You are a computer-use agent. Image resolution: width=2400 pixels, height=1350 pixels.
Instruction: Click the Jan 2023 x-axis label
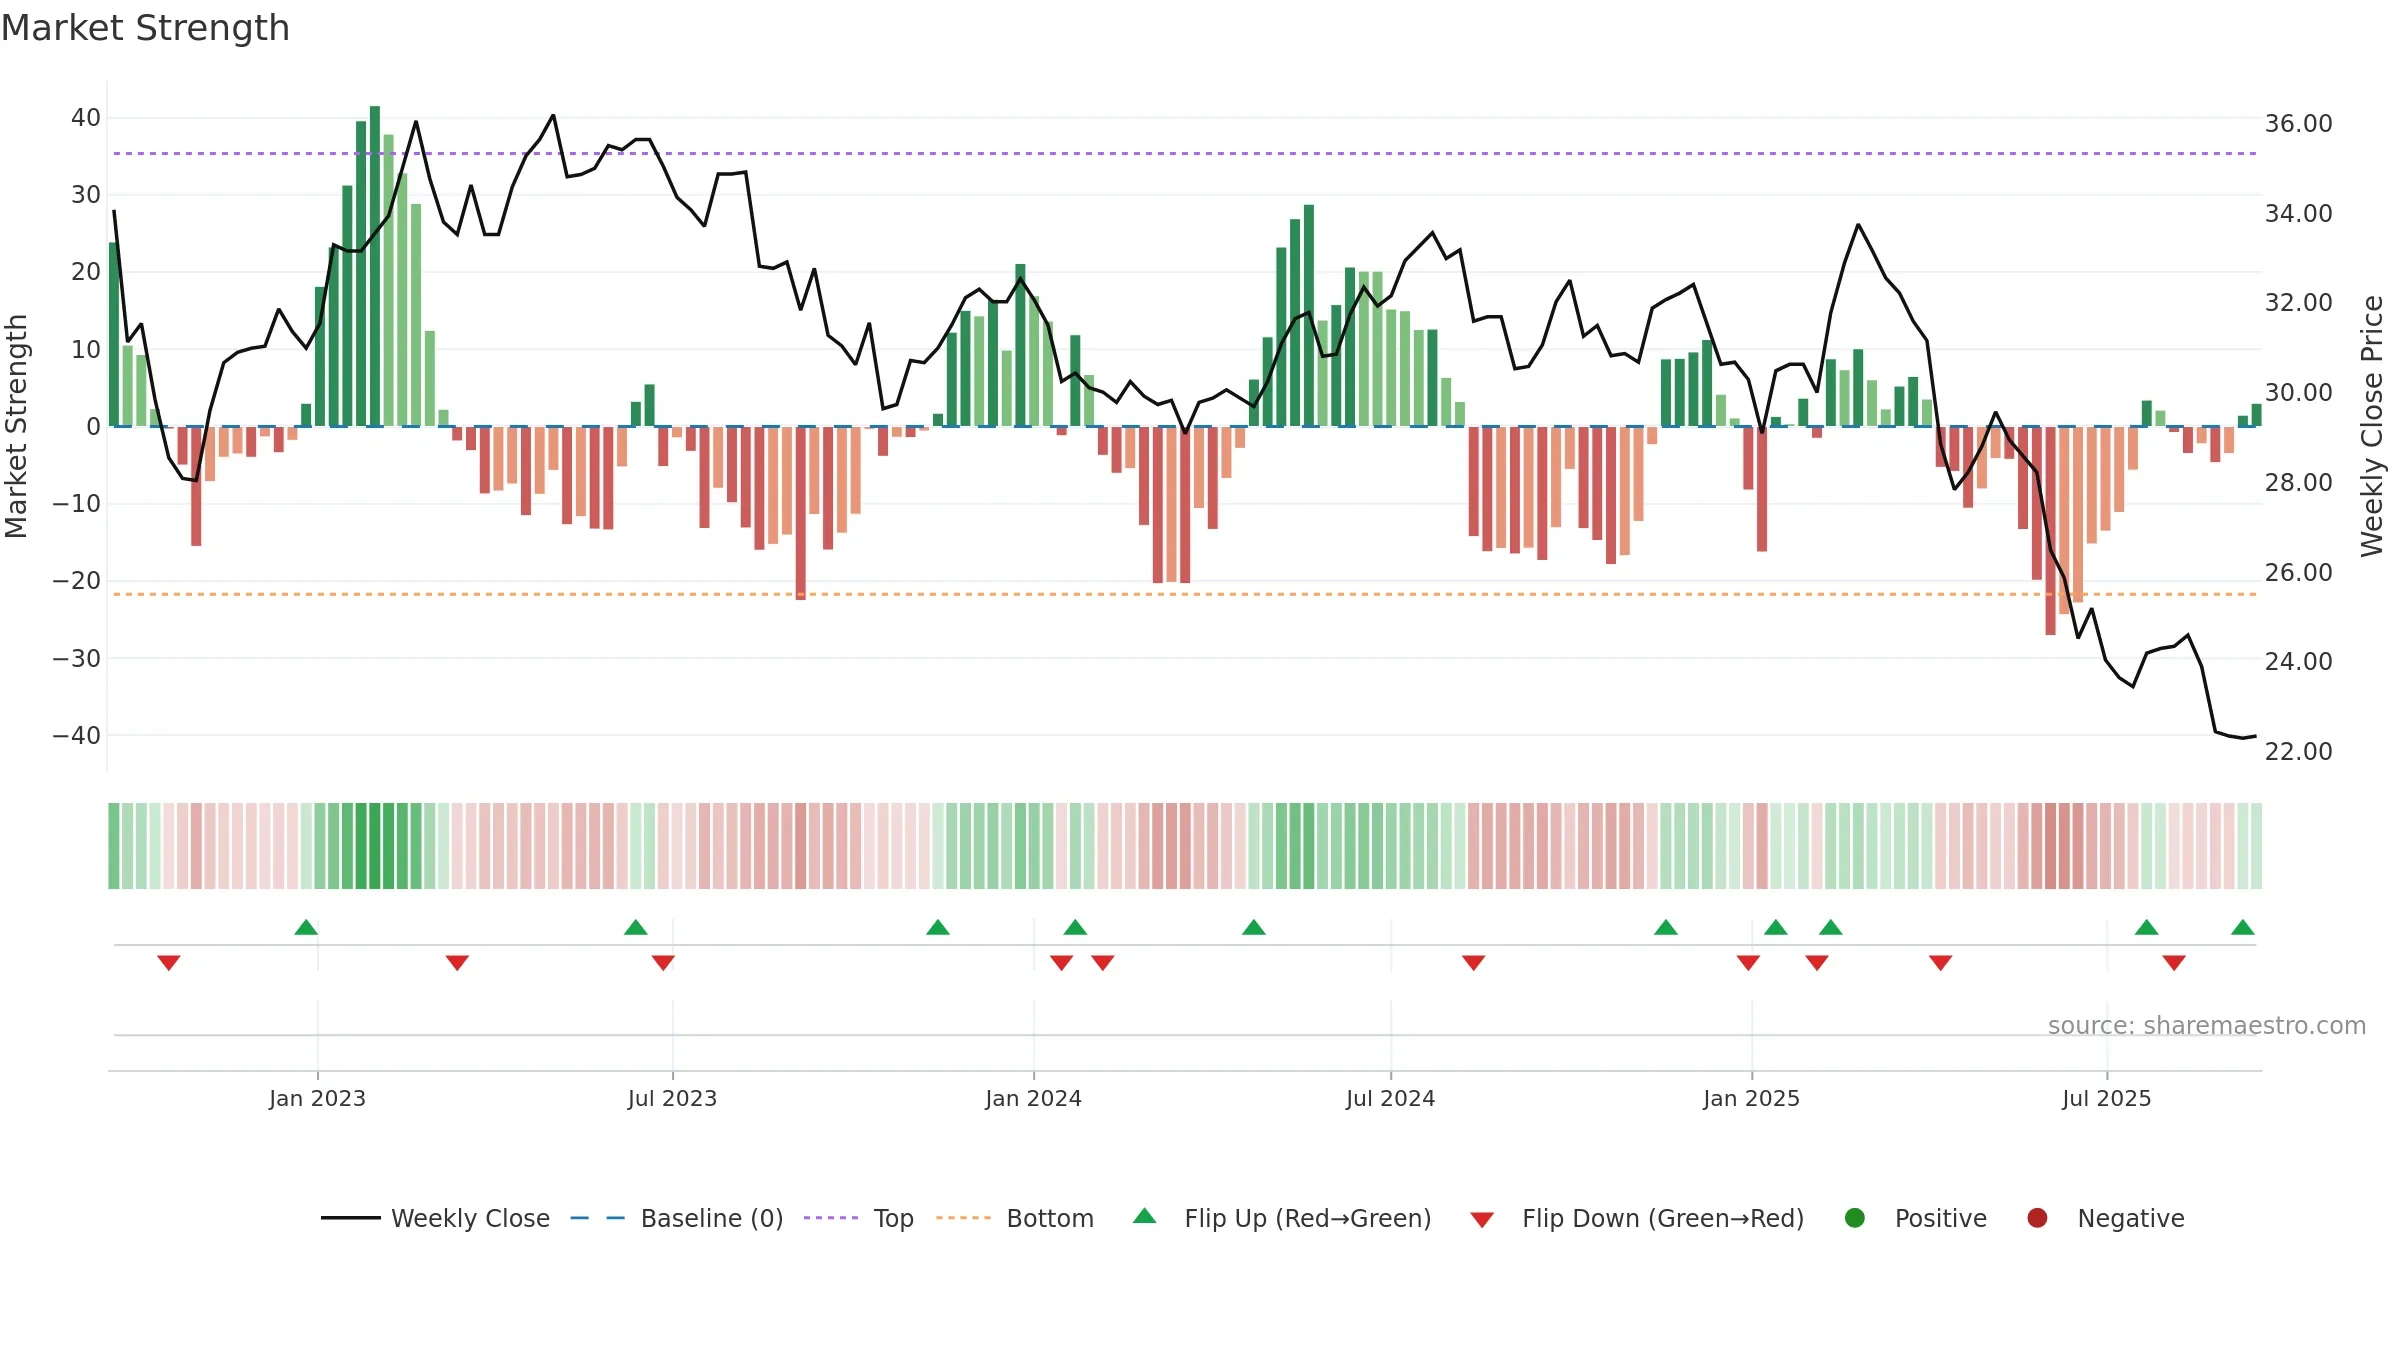317,1099
